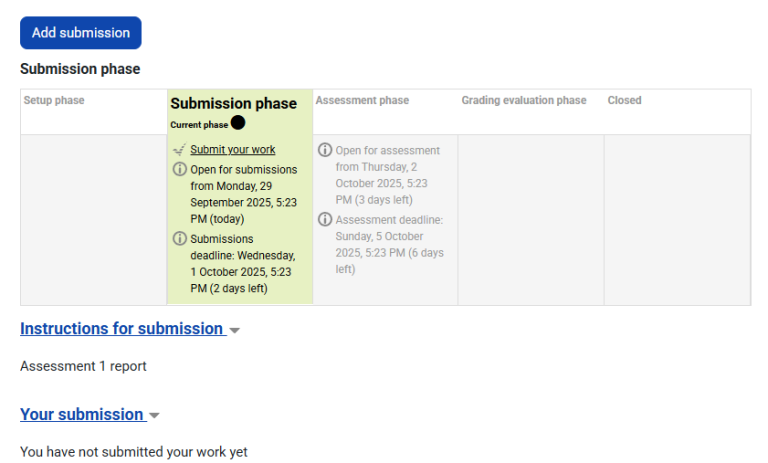Image resolution: width=768 pixels, height=463 pixels.
Task: Collapse the Your submission section arrow
Action: coord(155,416)
